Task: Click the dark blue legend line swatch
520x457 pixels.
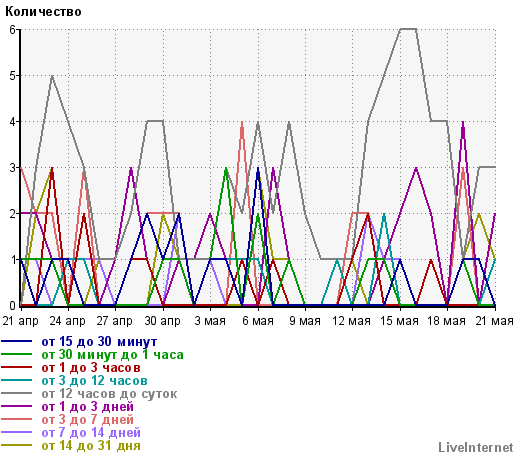Action: [x=17, y=341]
